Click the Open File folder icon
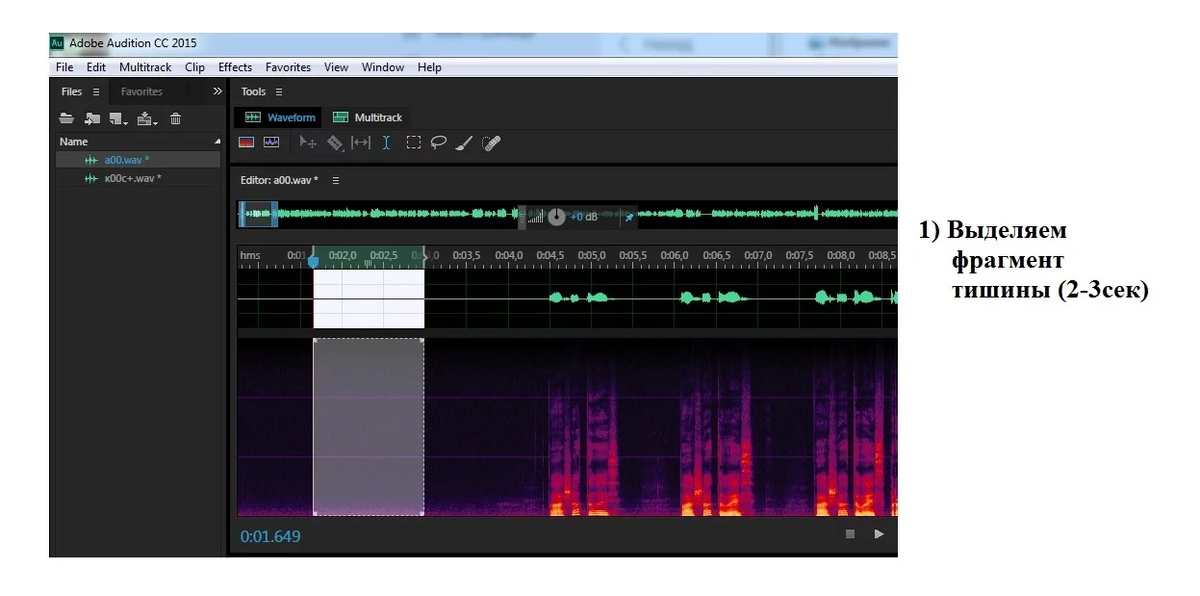 pyautogui.click(x=66, y=118)
